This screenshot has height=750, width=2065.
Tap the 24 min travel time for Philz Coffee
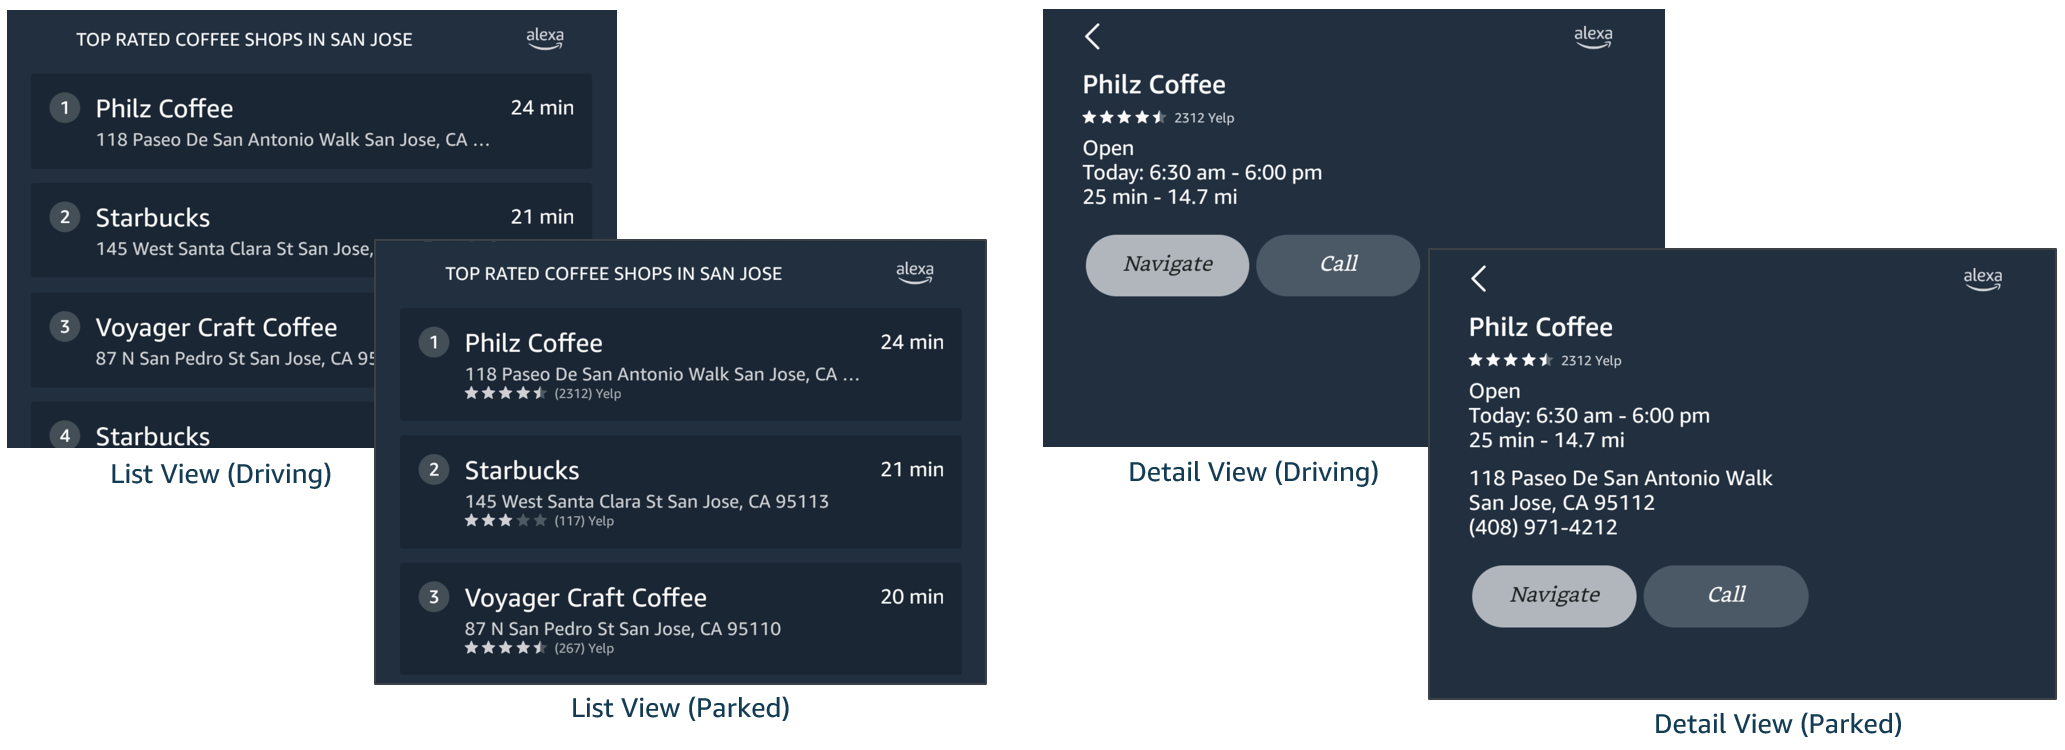[912, 341]
